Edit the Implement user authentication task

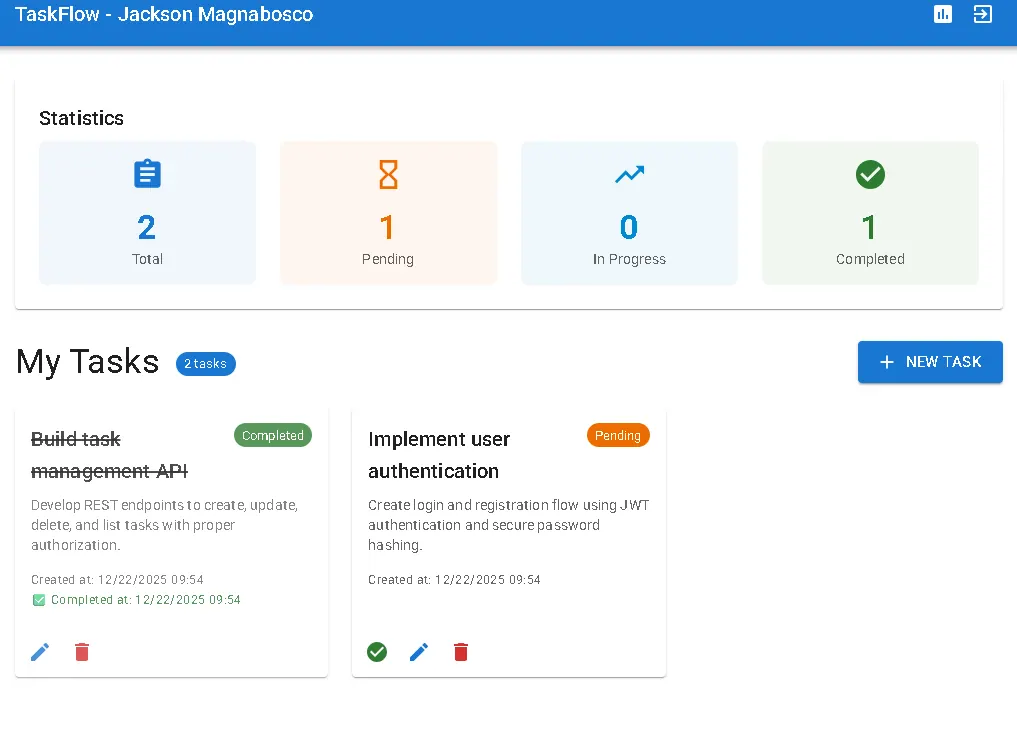[x=419, y=652]
